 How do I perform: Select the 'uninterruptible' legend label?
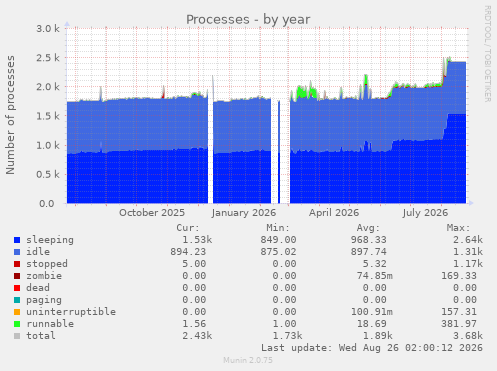click(71, 312)
